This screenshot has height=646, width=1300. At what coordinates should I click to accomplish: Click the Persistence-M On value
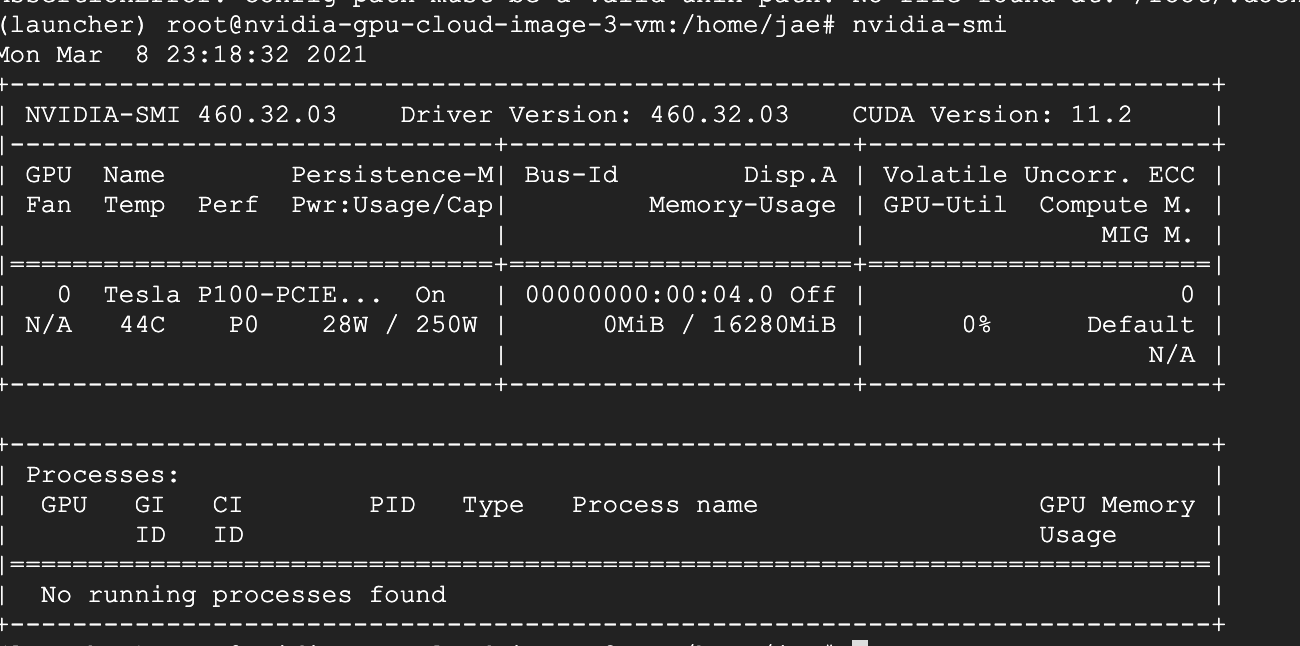tap(431, 295)
